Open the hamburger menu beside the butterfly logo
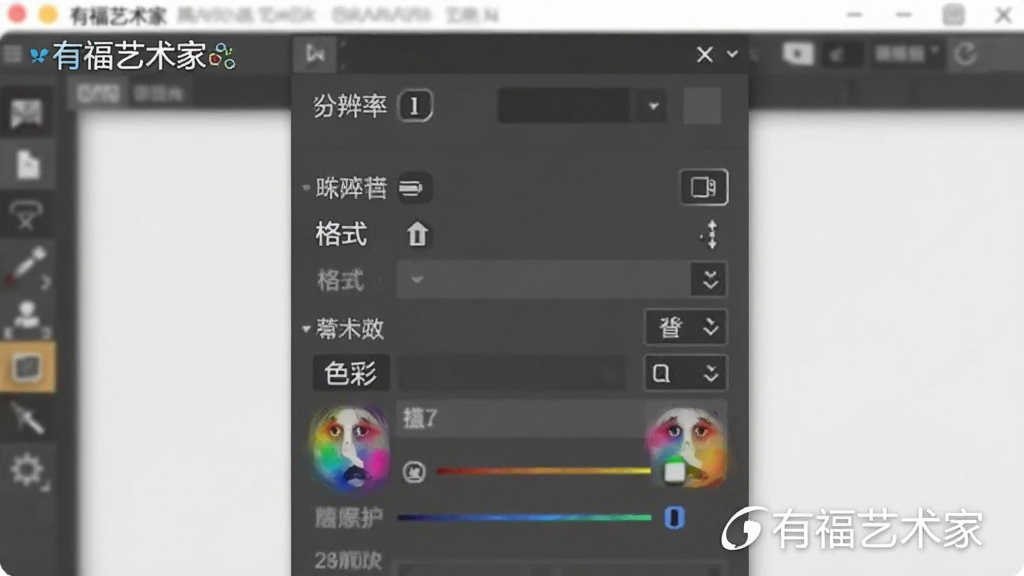 click(x=12, y=54)
